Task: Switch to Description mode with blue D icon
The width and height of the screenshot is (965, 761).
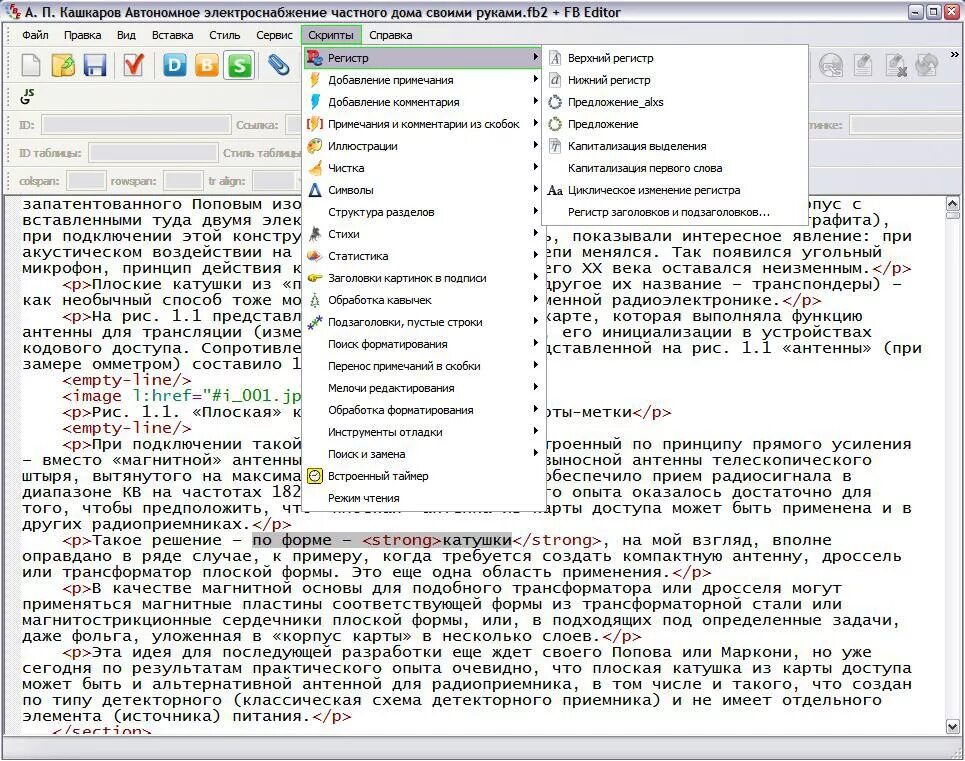Action: (174, 65)
